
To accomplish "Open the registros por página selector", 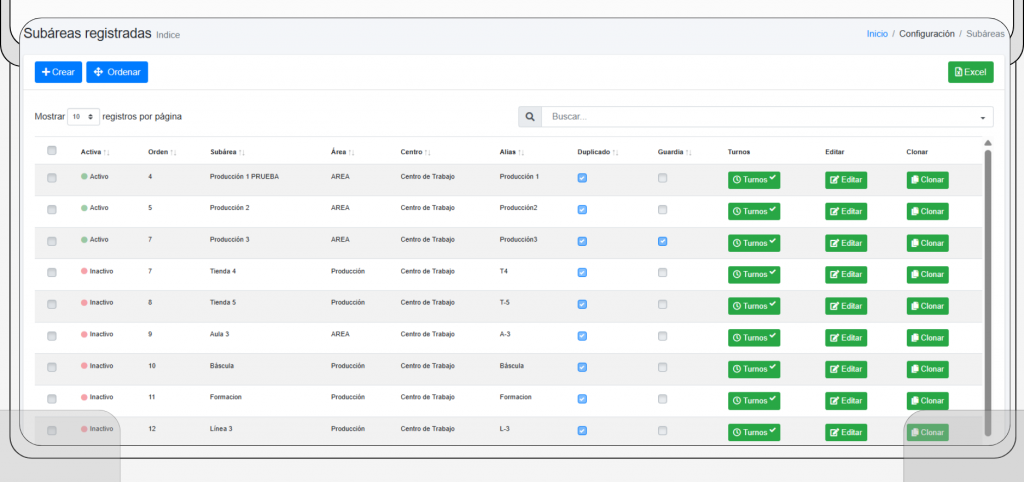I will 84,116.
